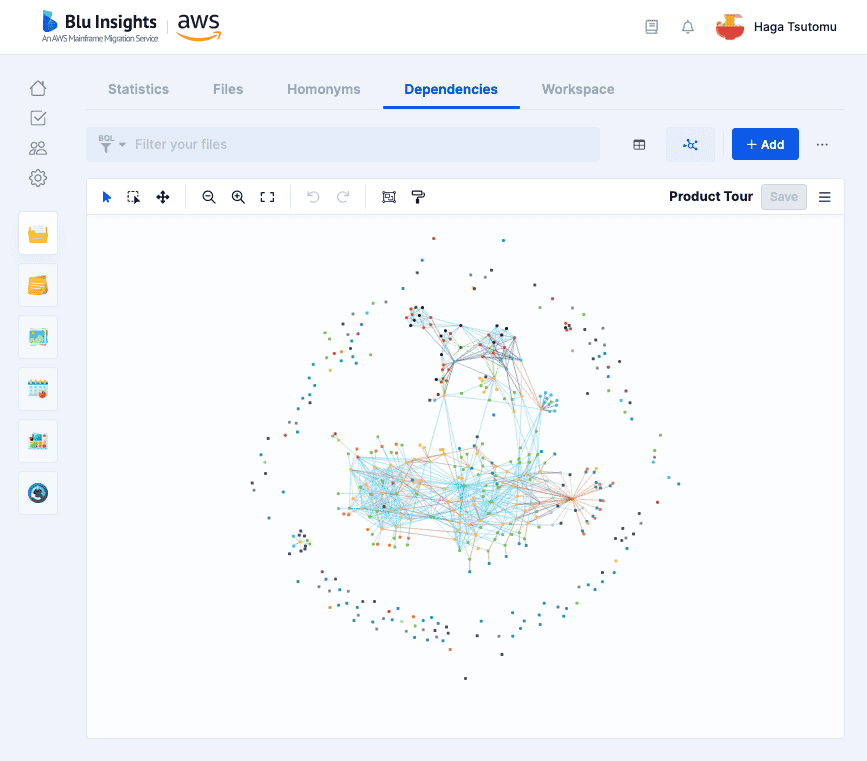
Task: Start the Product Tour
Action: click(x=711, y=196)
